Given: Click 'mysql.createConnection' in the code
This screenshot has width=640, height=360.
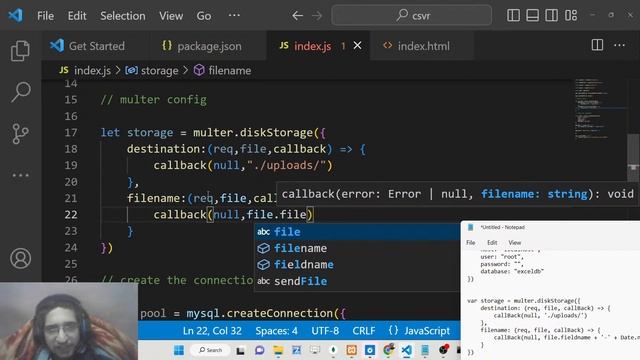Looking at the screenshot, I should point(260,313).
